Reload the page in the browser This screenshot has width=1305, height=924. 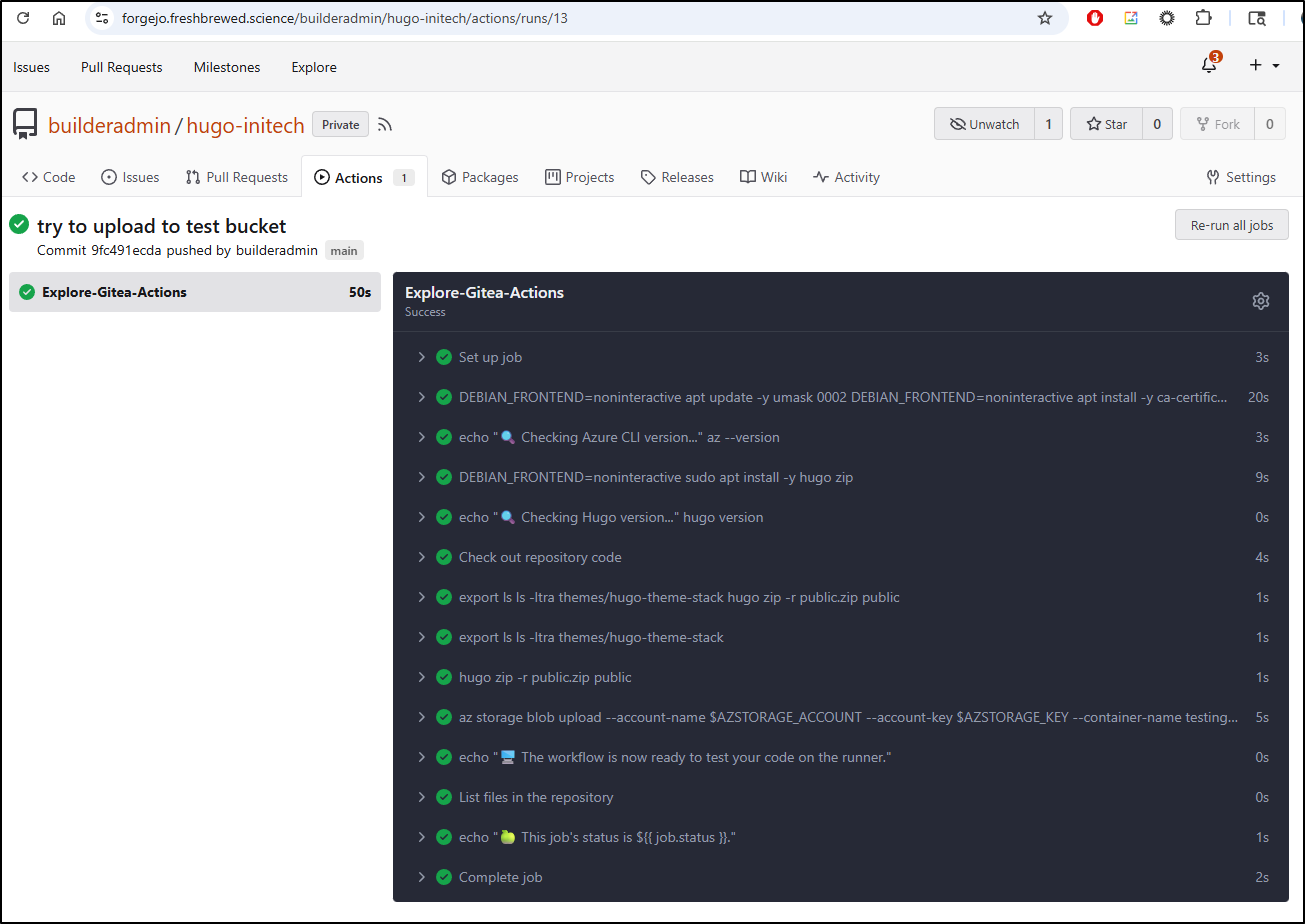(x=23, y=18)
